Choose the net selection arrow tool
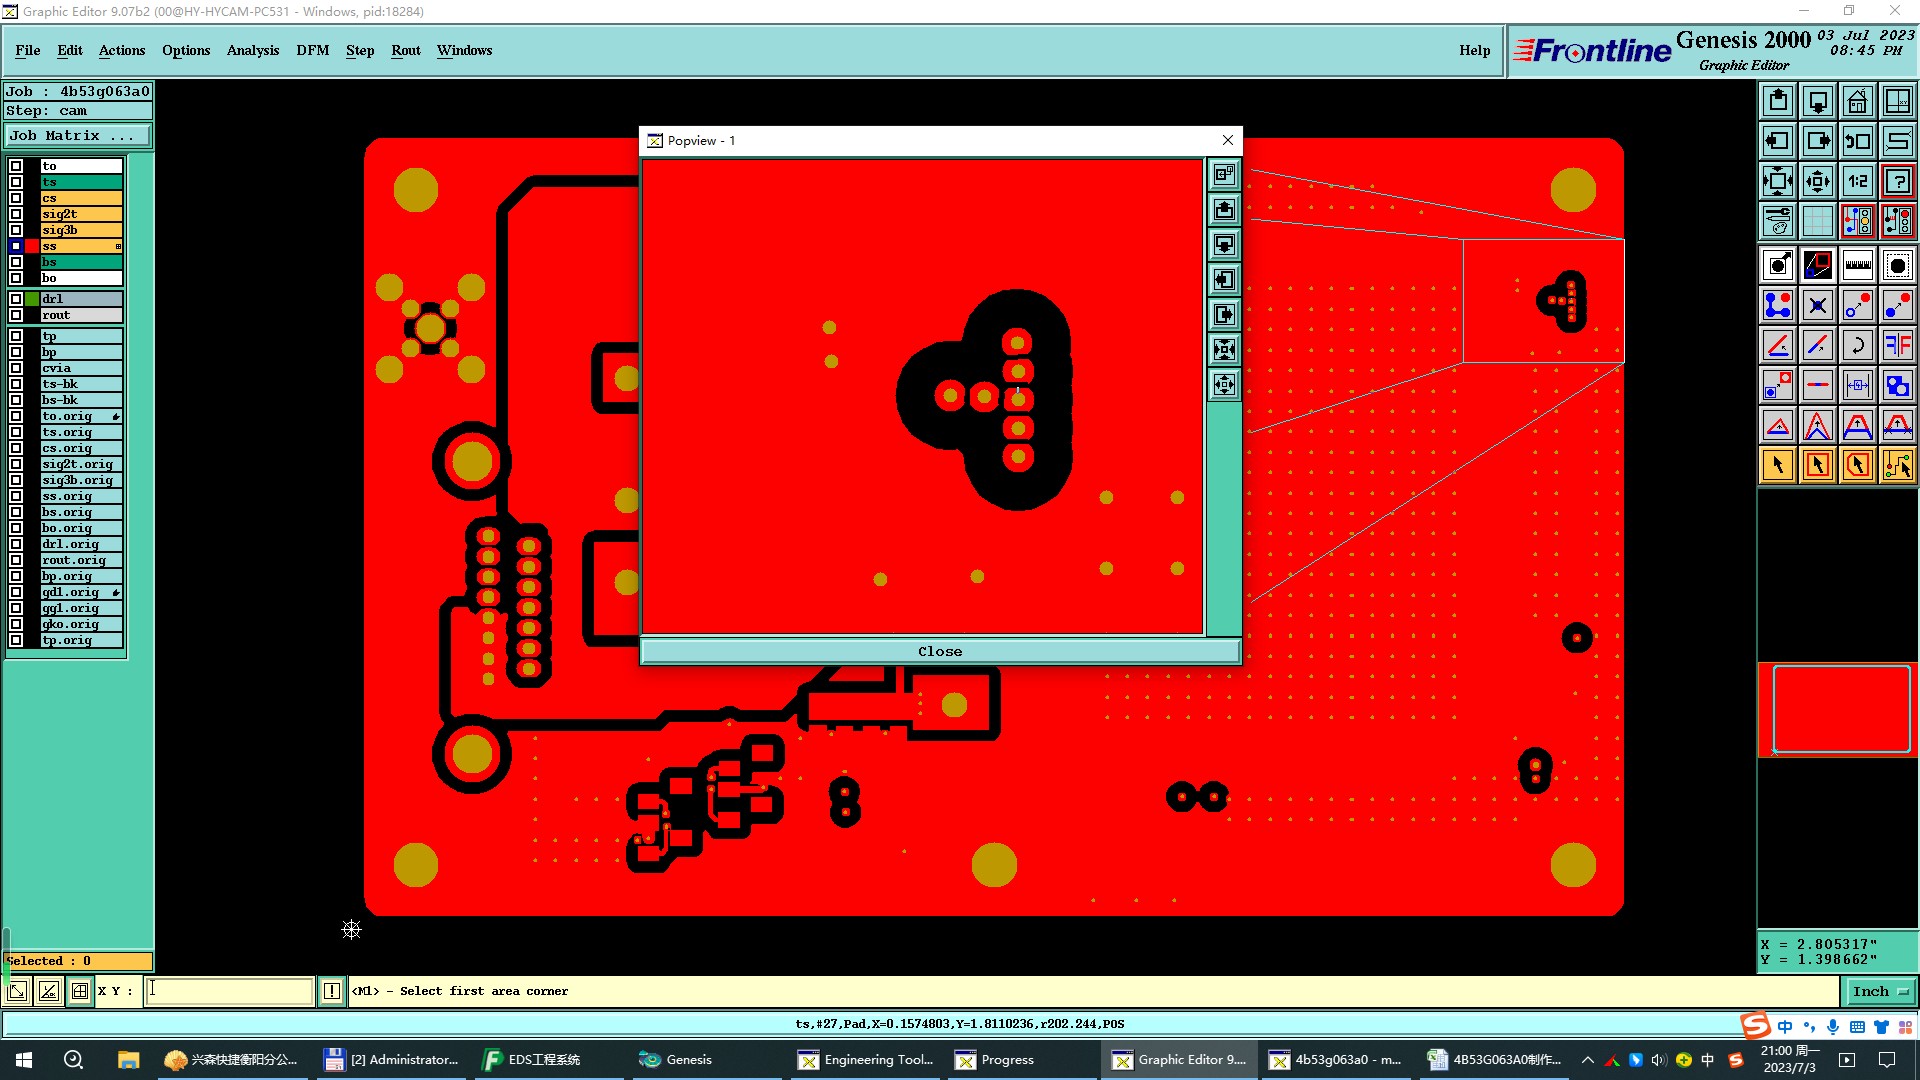 [x=1897, y=465]
